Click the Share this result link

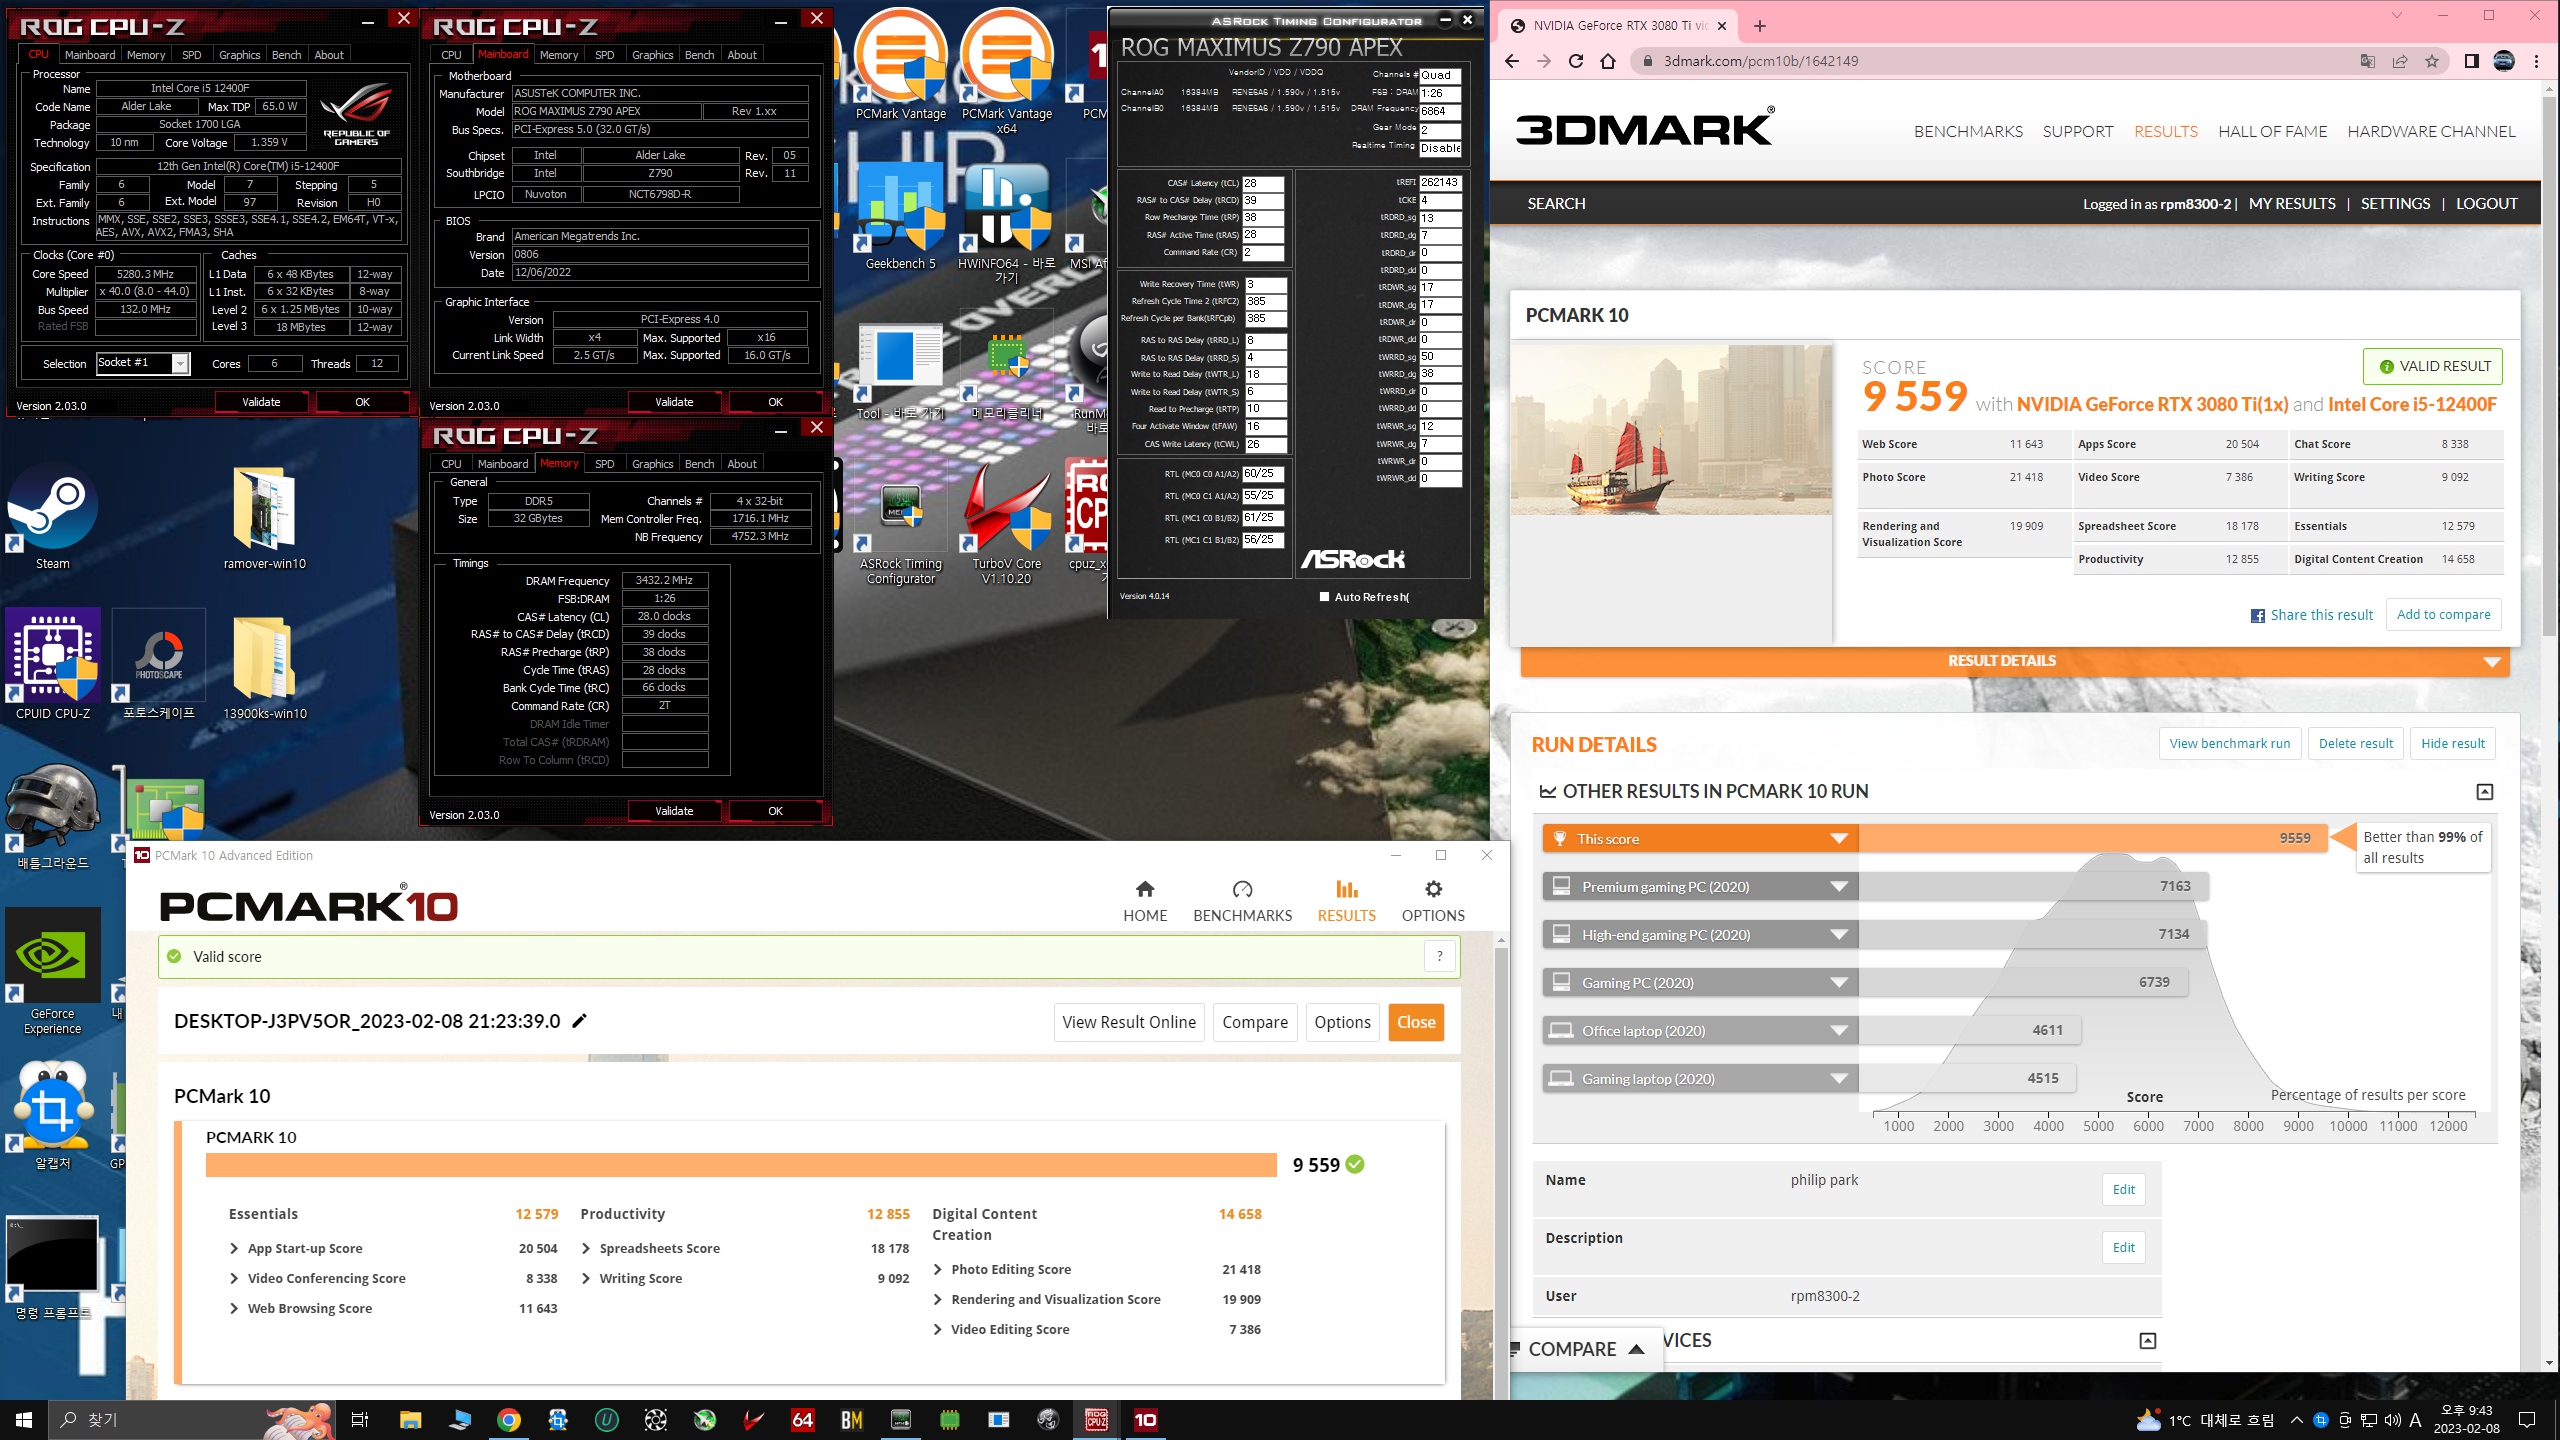coord(2311,615)
